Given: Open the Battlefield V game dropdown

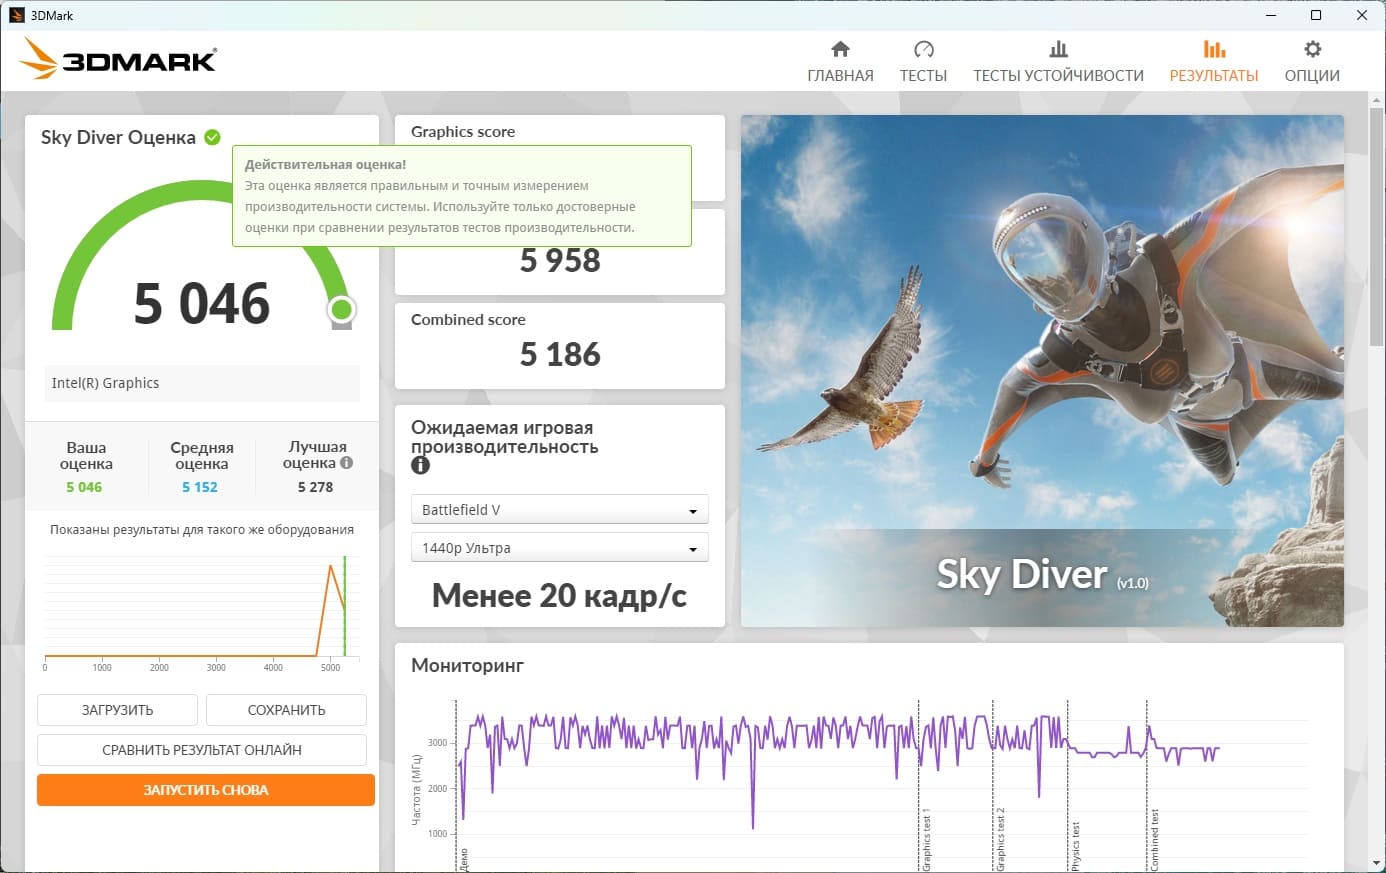Looking at the screenshot, I should tap(559, 510).
